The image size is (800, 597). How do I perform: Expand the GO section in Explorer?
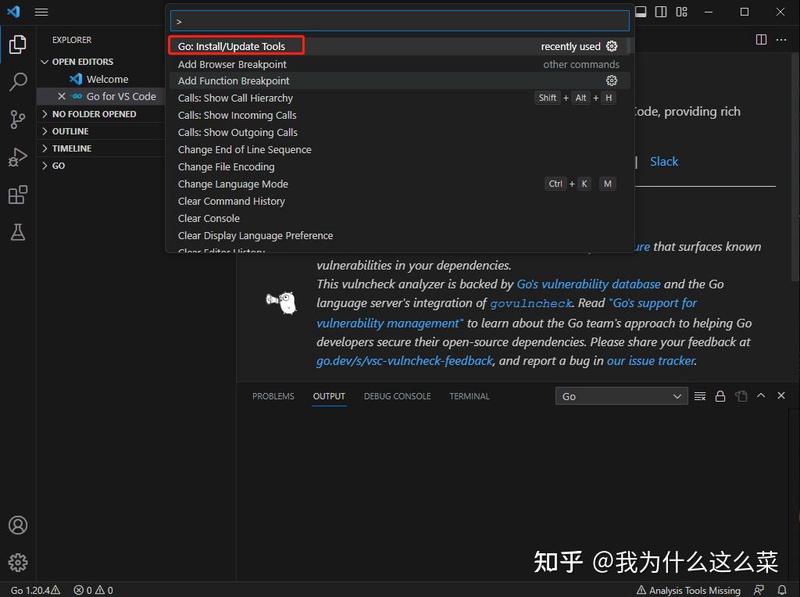[101, 166]
